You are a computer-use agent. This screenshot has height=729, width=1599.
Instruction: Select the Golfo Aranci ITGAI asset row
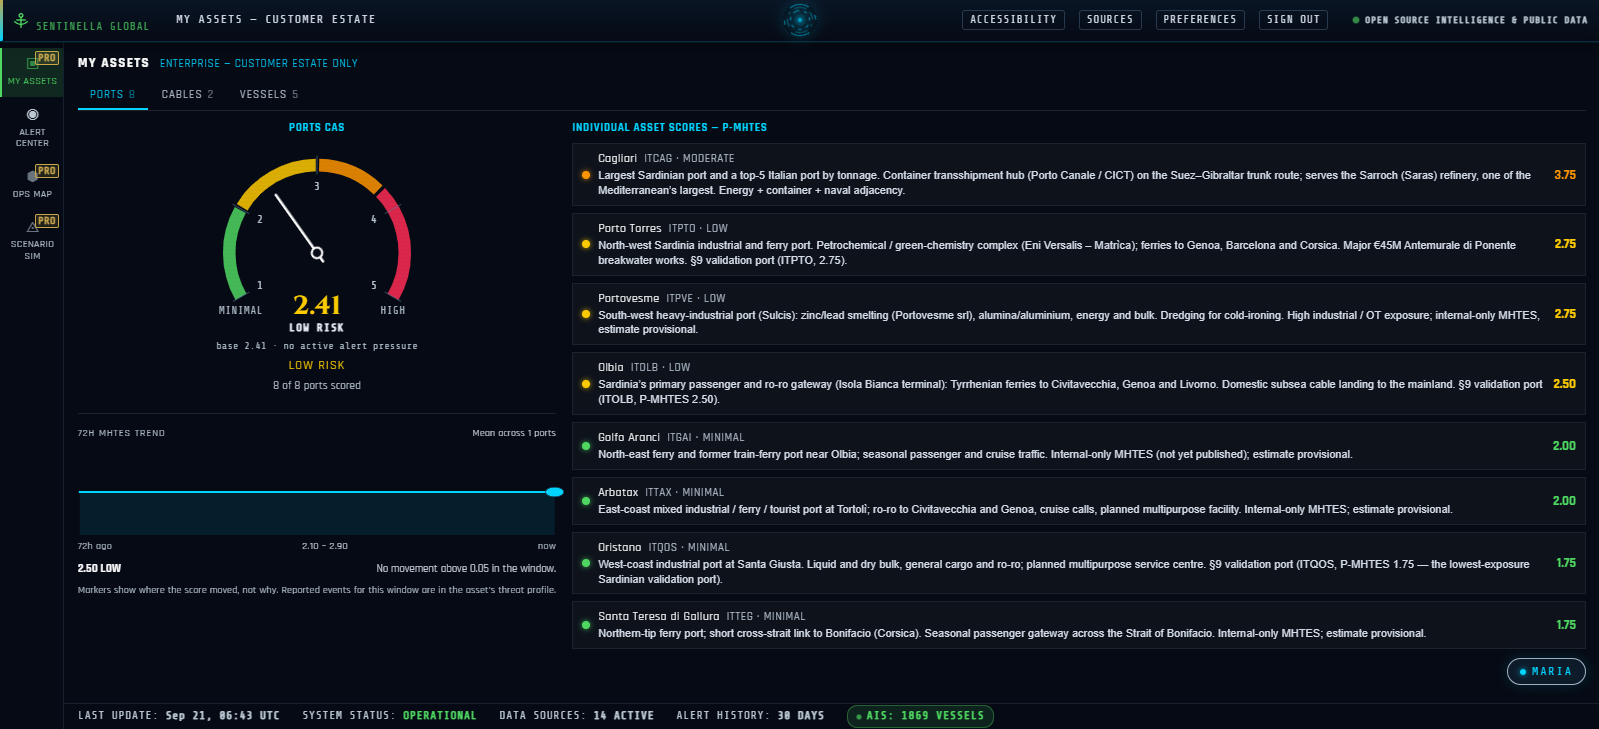(x=1078, y=446)
